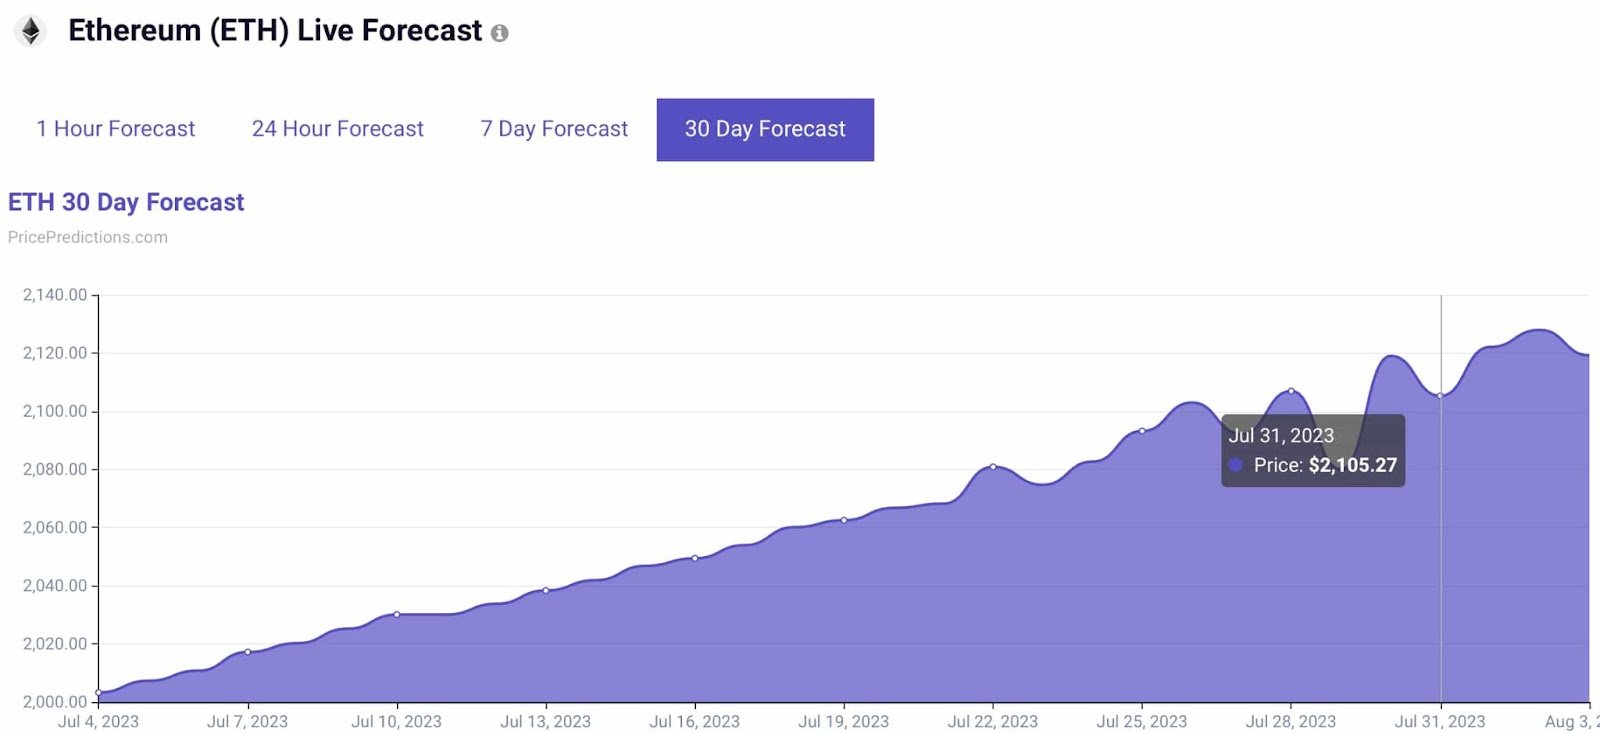Image resolution: width=1600 pixels, height=734 pixels.
Task: Select the Jul 10 data point marker
Action: (x=397, y=614)
